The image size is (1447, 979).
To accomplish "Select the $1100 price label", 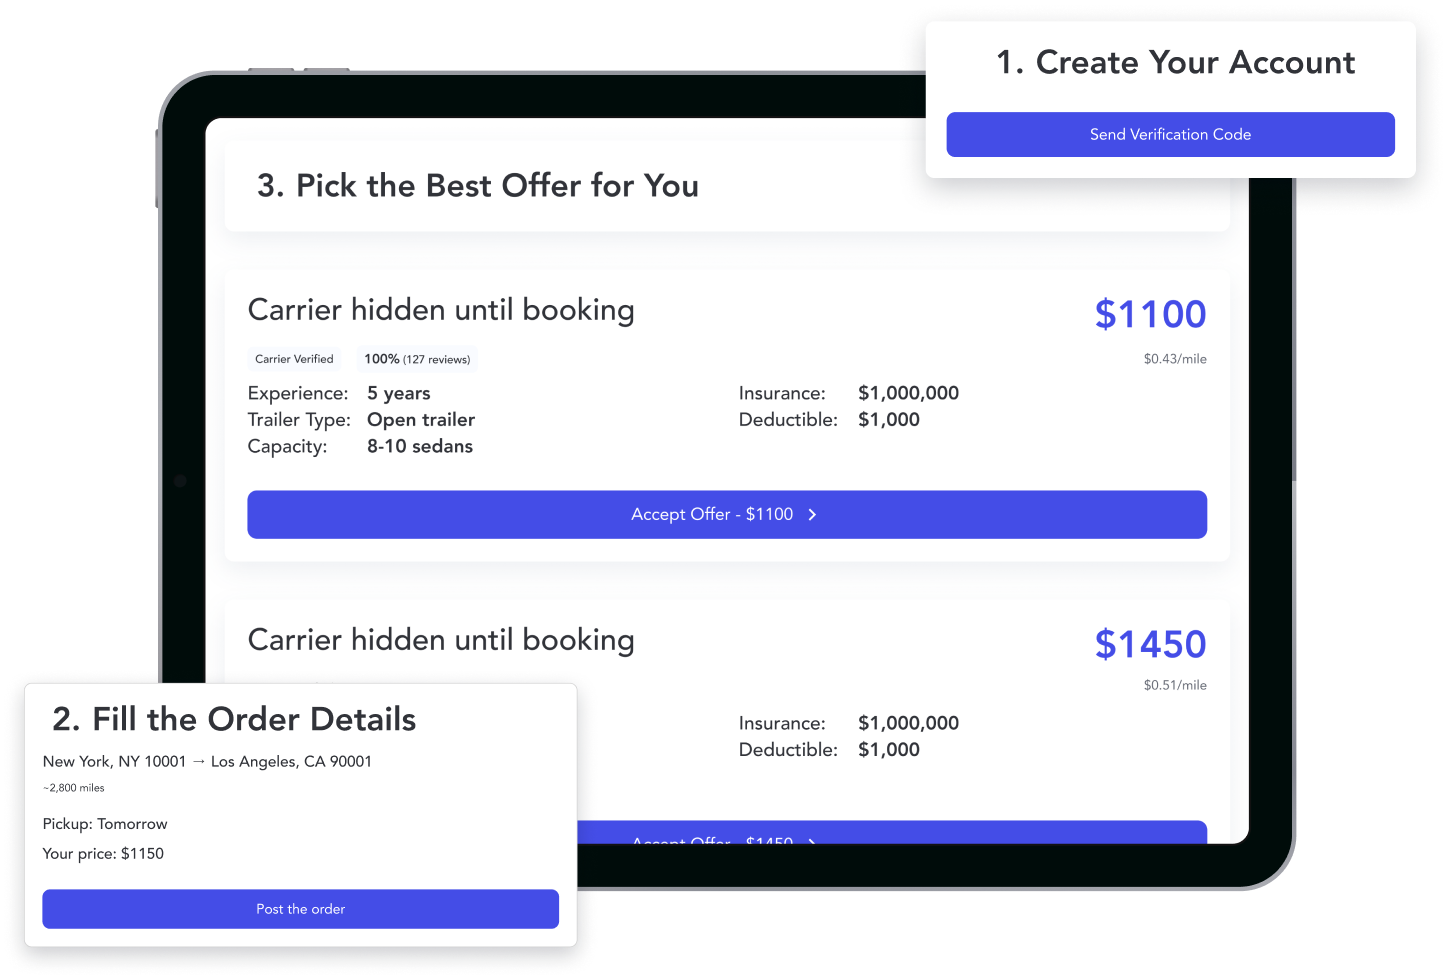I will (1150, 314).
